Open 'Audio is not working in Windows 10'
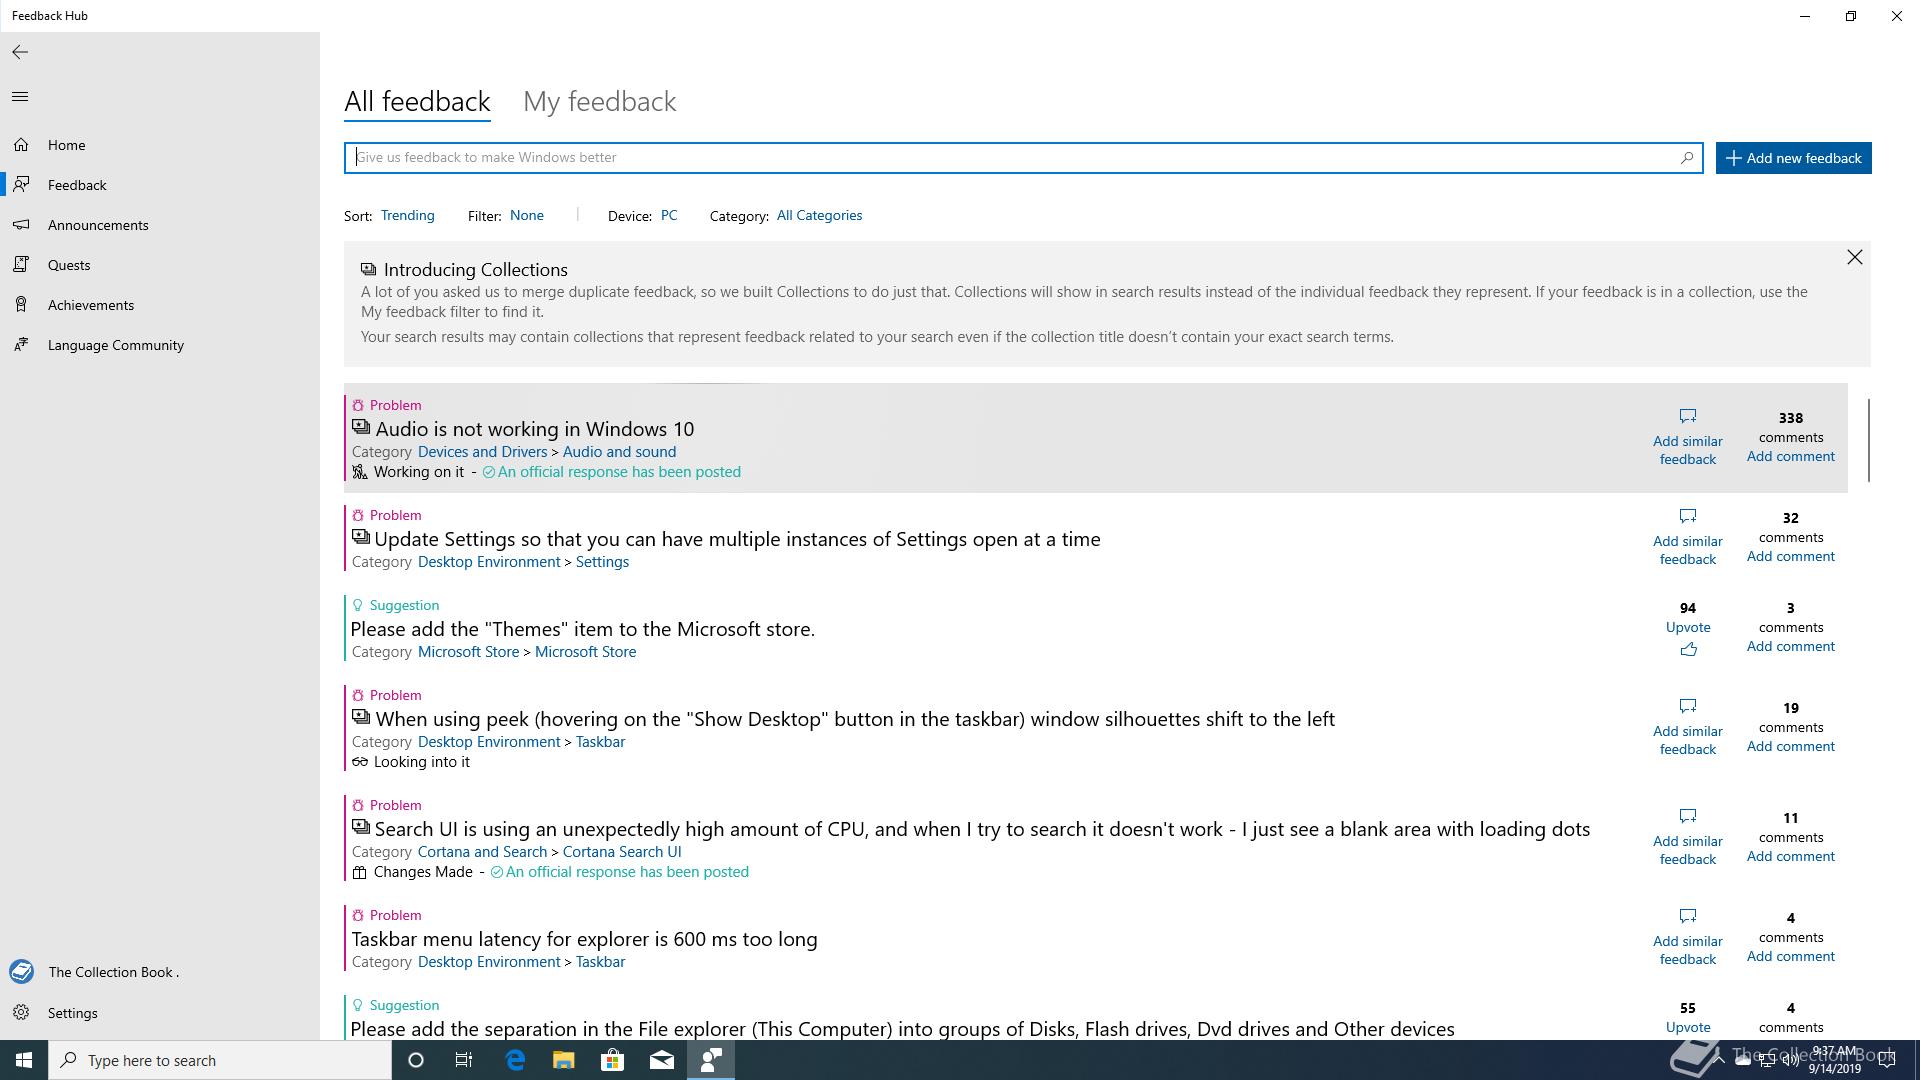 [534, 429]
